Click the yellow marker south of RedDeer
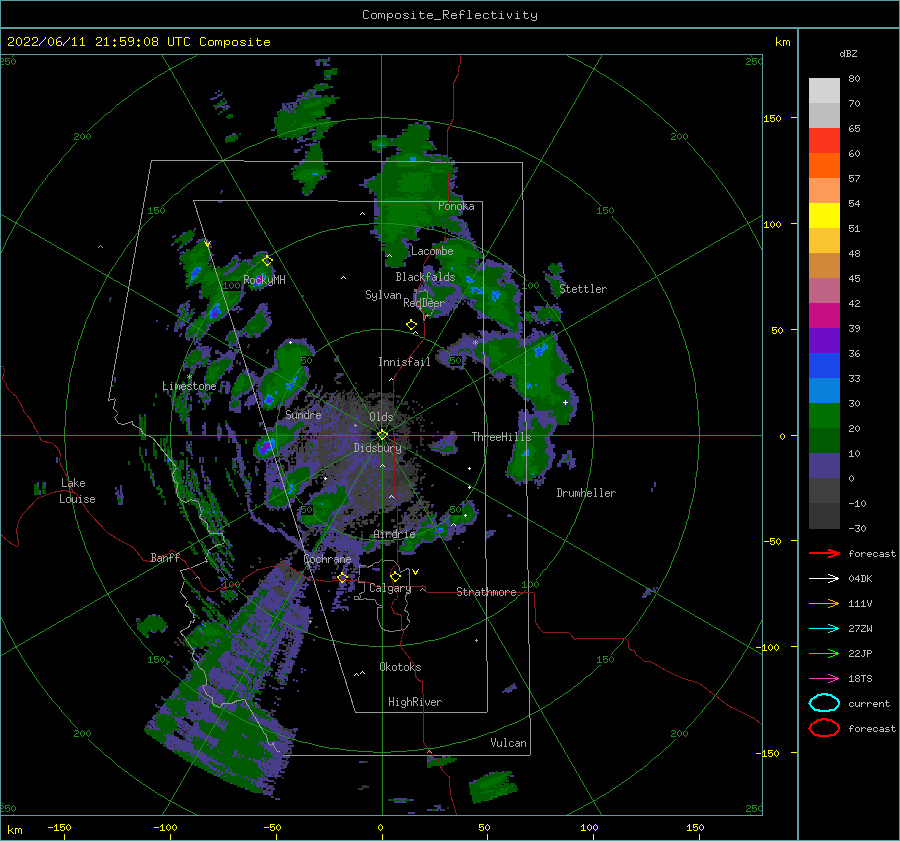Image resolution: width=900 pixels, height=841 pixels. click(x=411, y=325)
